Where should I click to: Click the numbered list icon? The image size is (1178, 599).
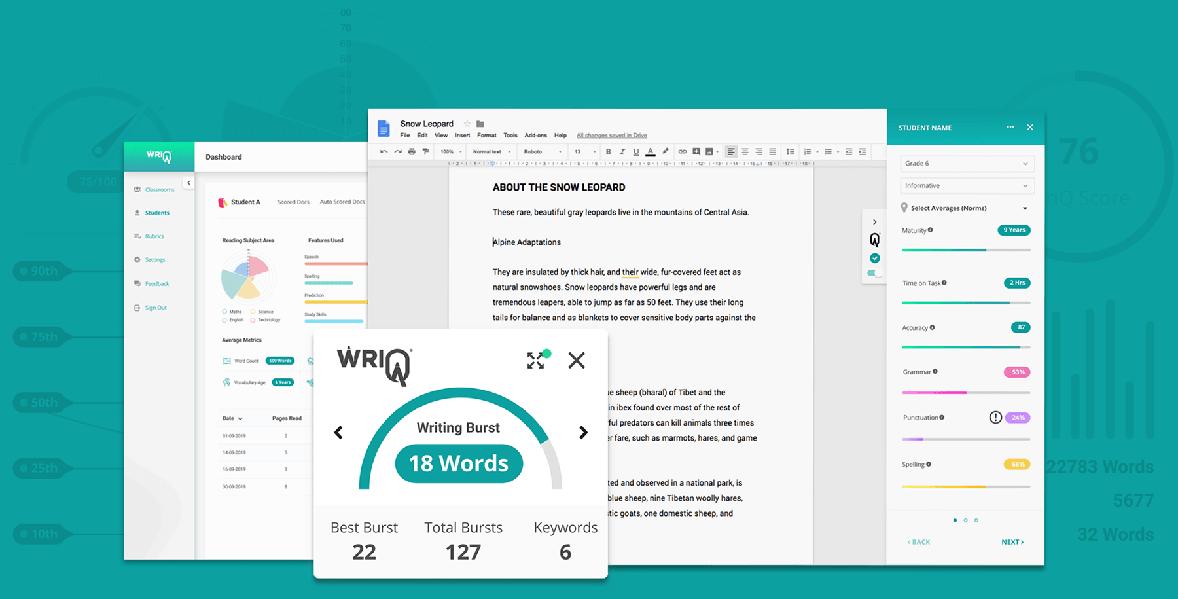pyautogui.click(x=808, y=151)
